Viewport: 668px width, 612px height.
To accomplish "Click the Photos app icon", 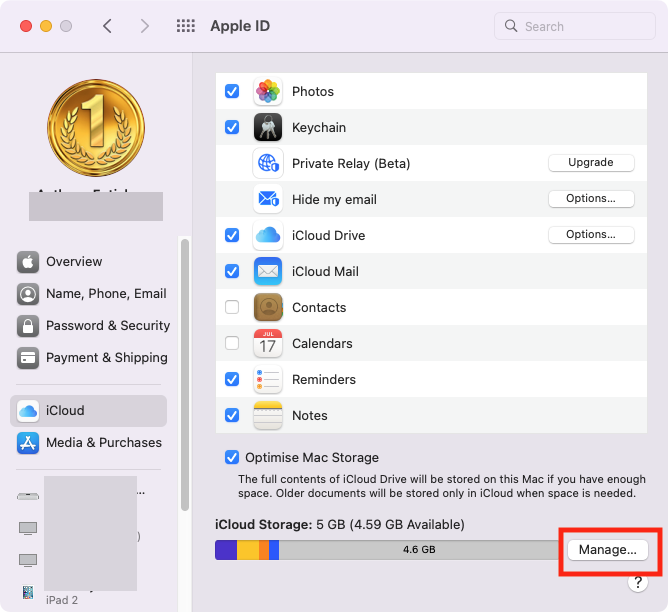I will point(268,91).
